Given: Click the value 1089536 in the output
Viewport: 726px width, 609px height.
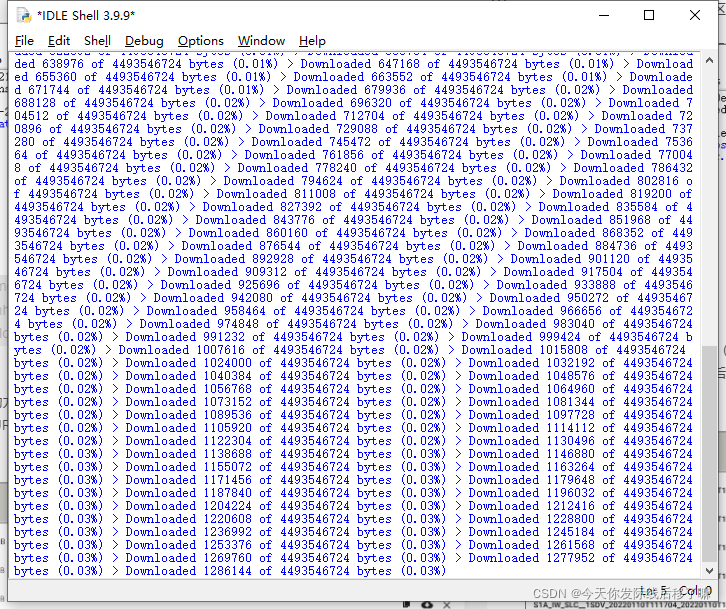Looking at the screenshot, I should pos(228,415).
